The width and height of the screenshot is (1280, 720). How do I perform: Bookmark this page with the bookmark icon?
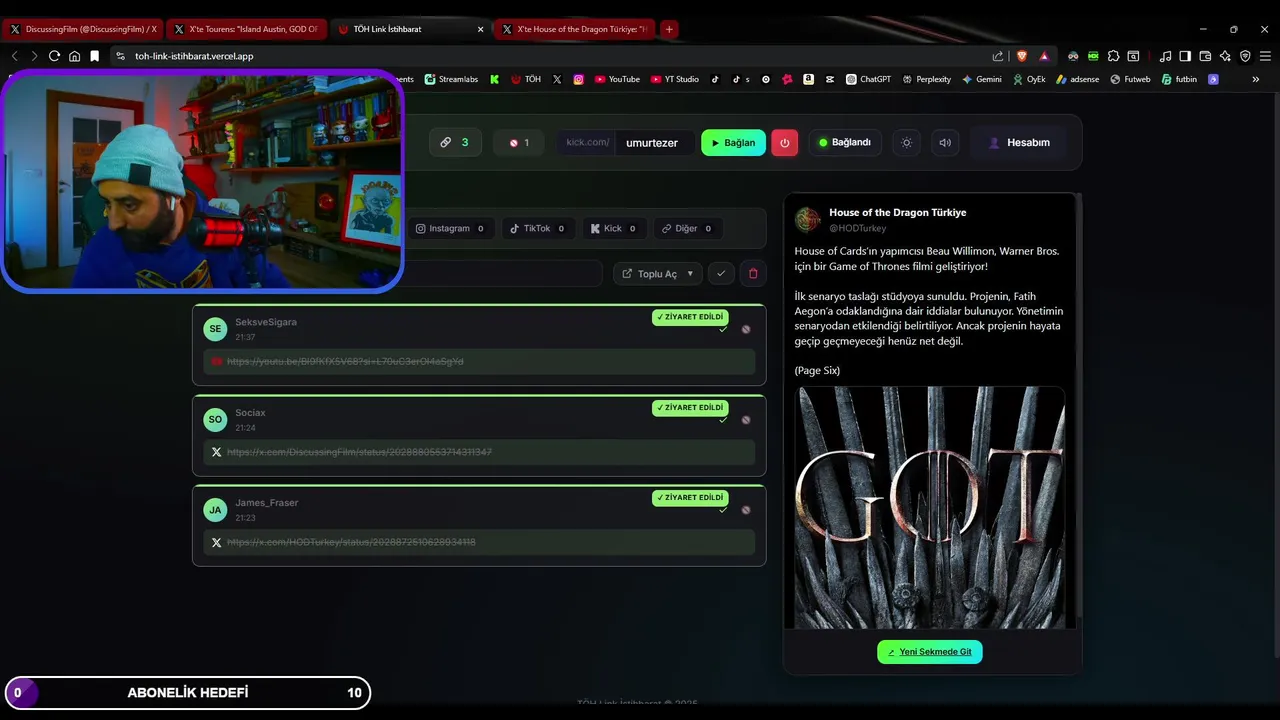94,56
